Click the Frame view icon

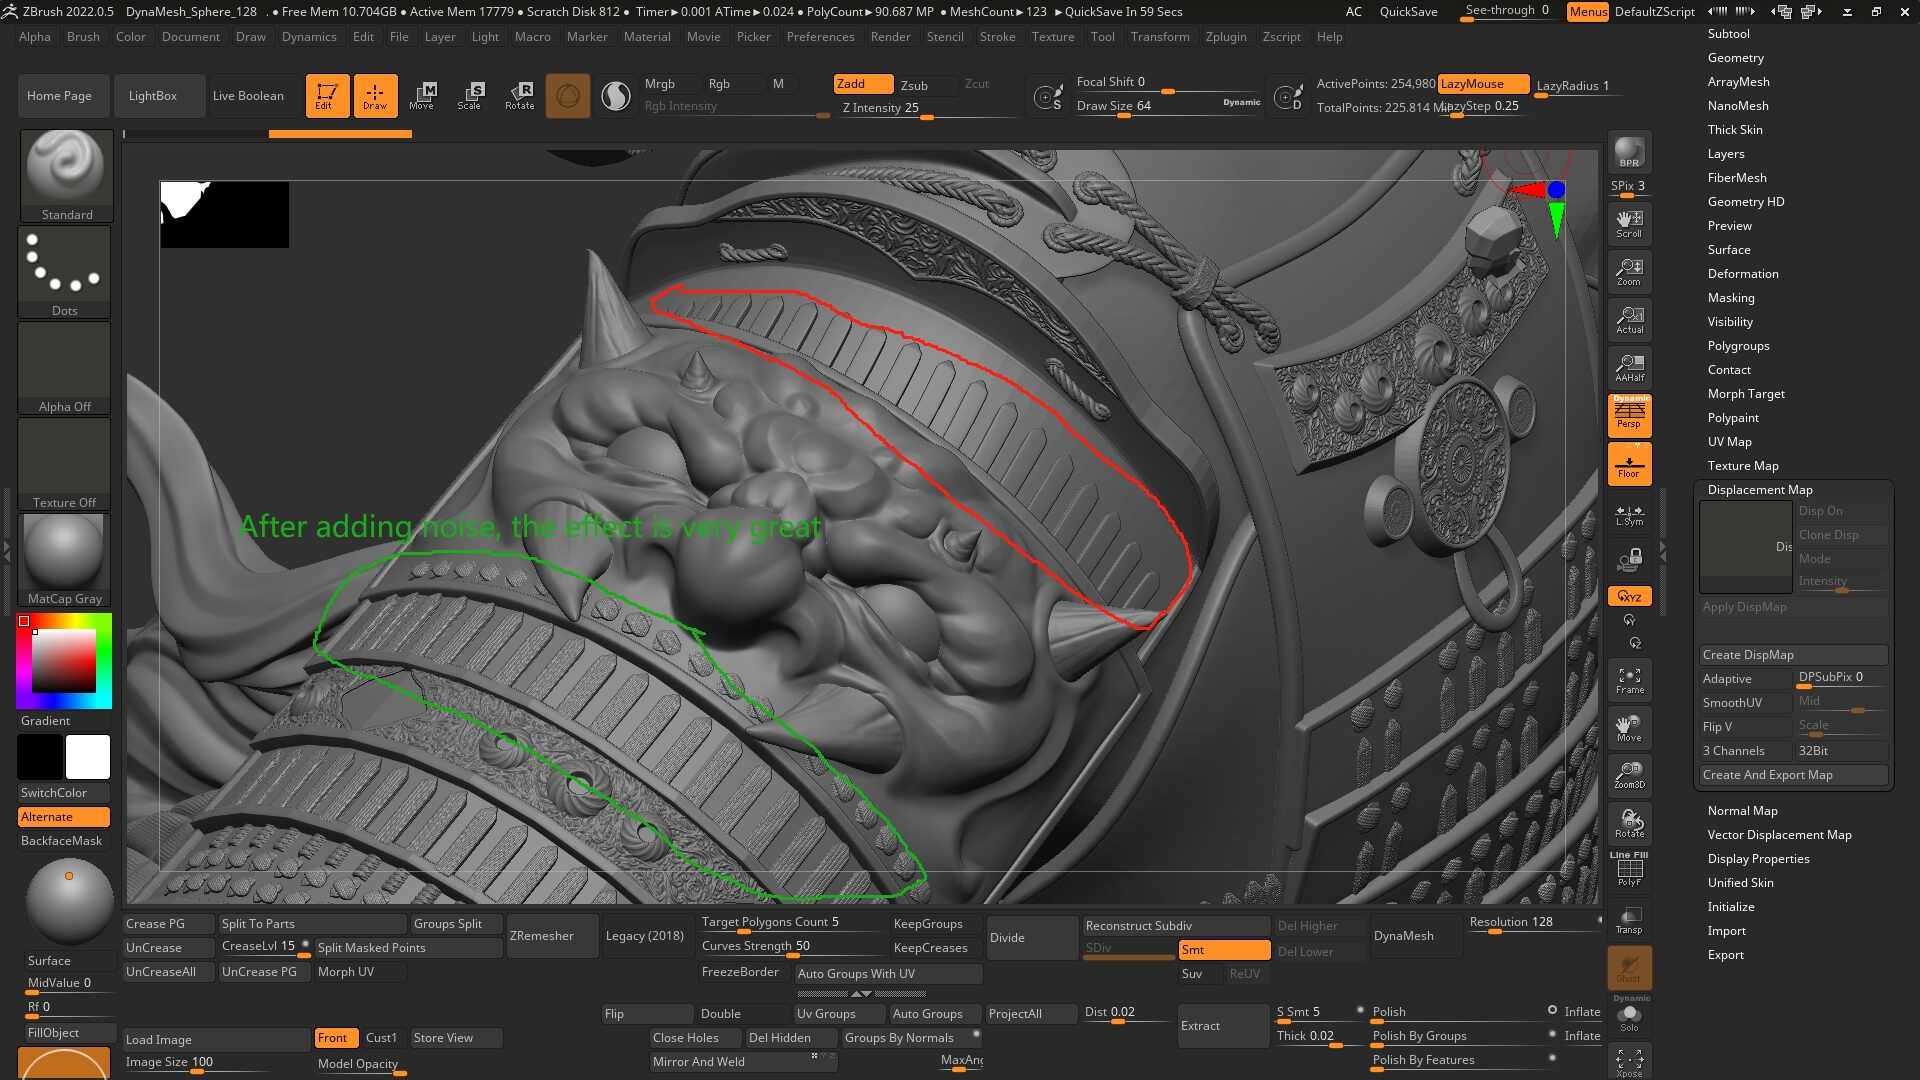(1629, 680)
